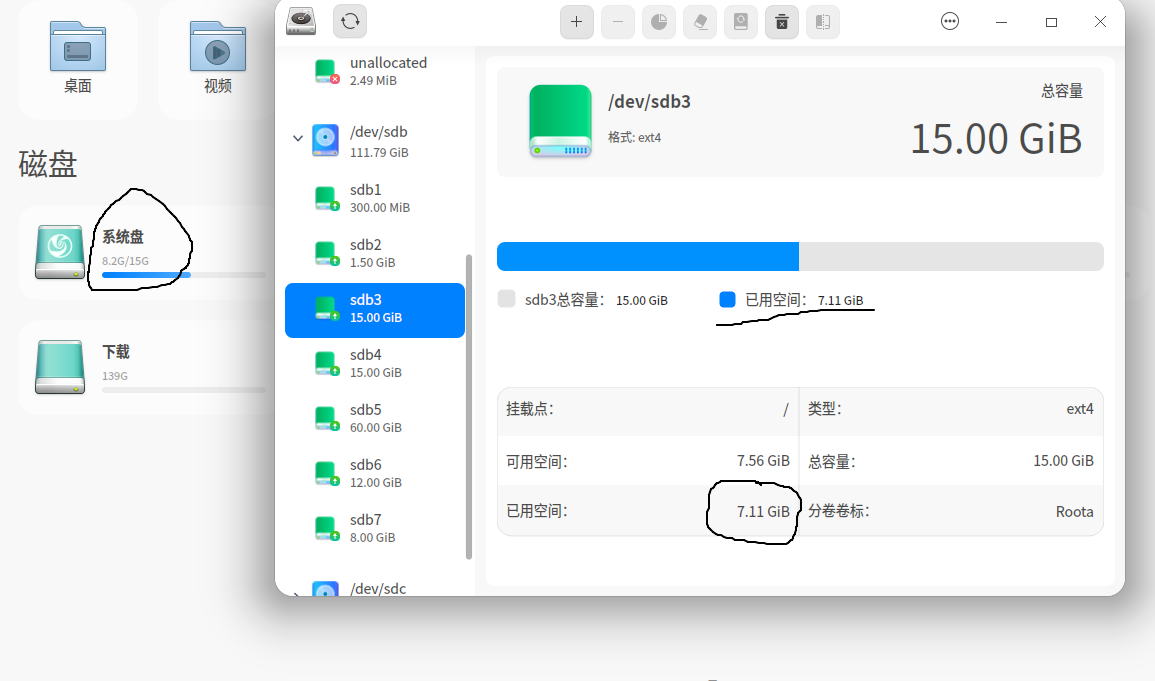Open the three-dots main menu
Screen dimensions: 1155x681
[x=950, y=21]
